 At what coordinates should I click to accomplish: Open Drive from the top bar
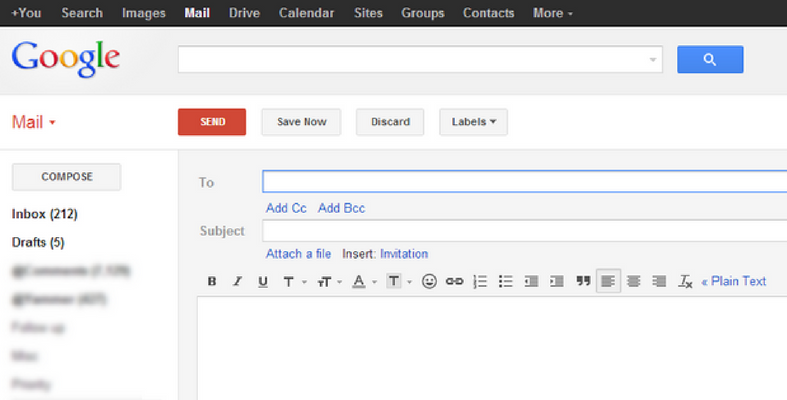(244, 13)
